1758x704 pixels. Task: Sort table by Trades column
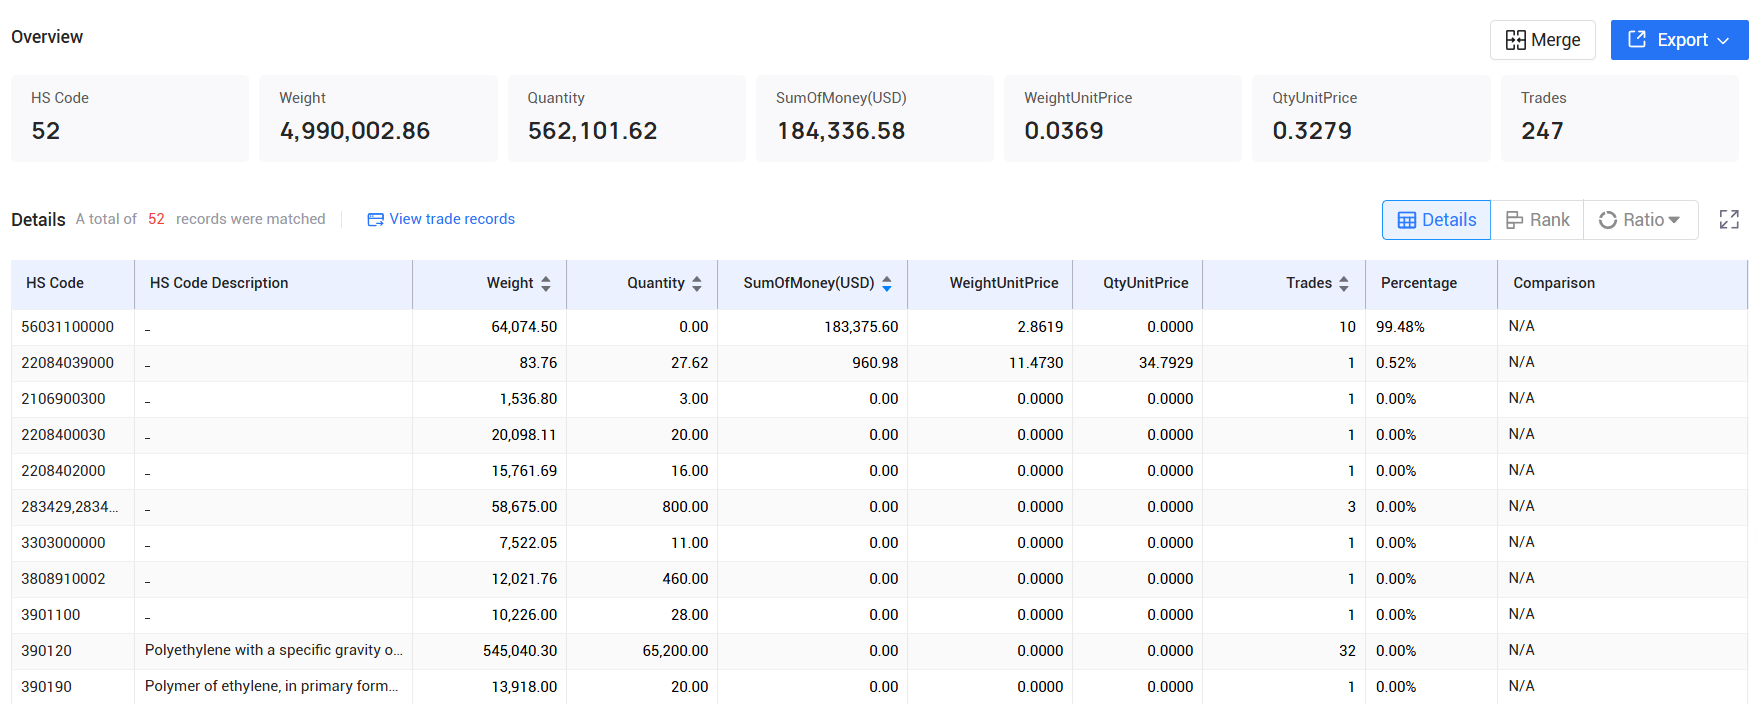1344,284
